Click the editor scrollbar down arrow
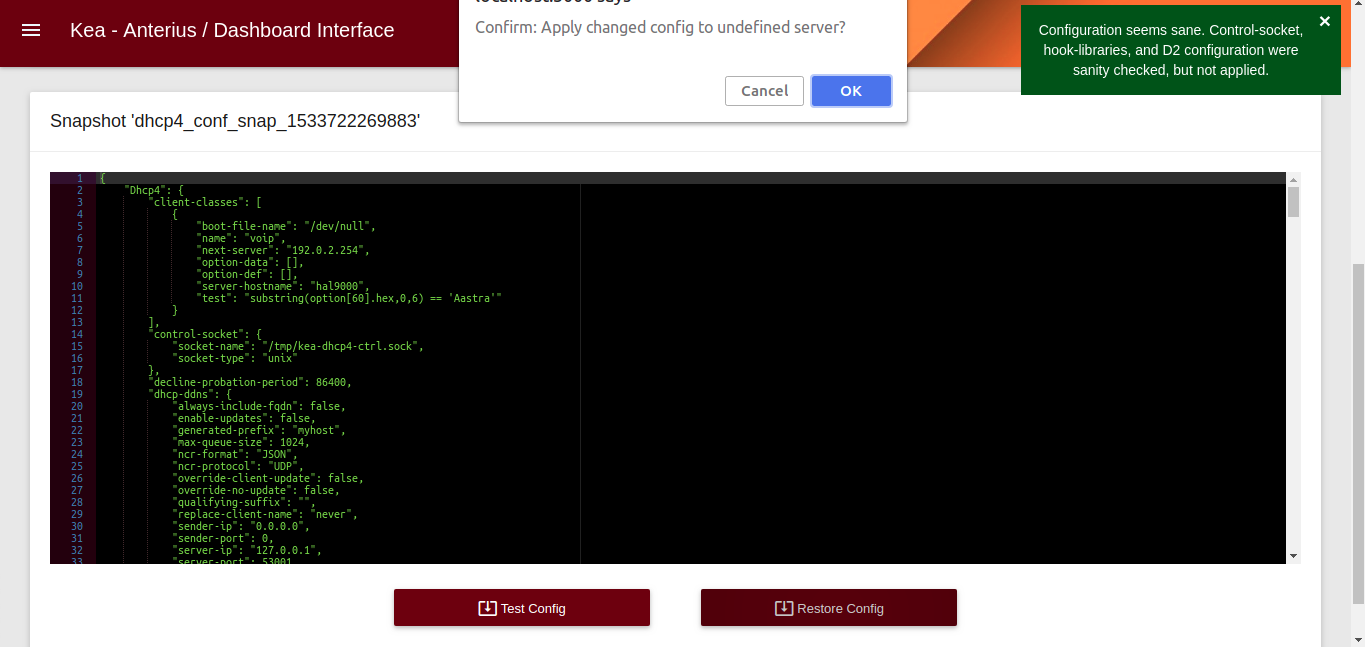Viewport: 1365px width, 647px height. pos(1293,556)
